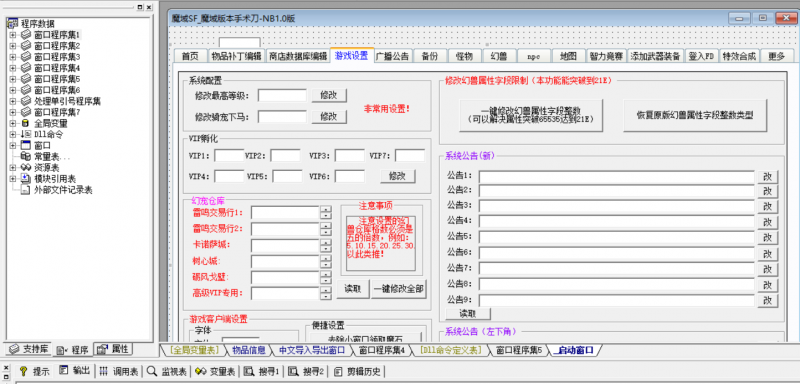This screenshot has width=800, height=384.
Task: Click the 窗口程序集5 stack icon
Action: pyautogui.click(x=26, y=79)
